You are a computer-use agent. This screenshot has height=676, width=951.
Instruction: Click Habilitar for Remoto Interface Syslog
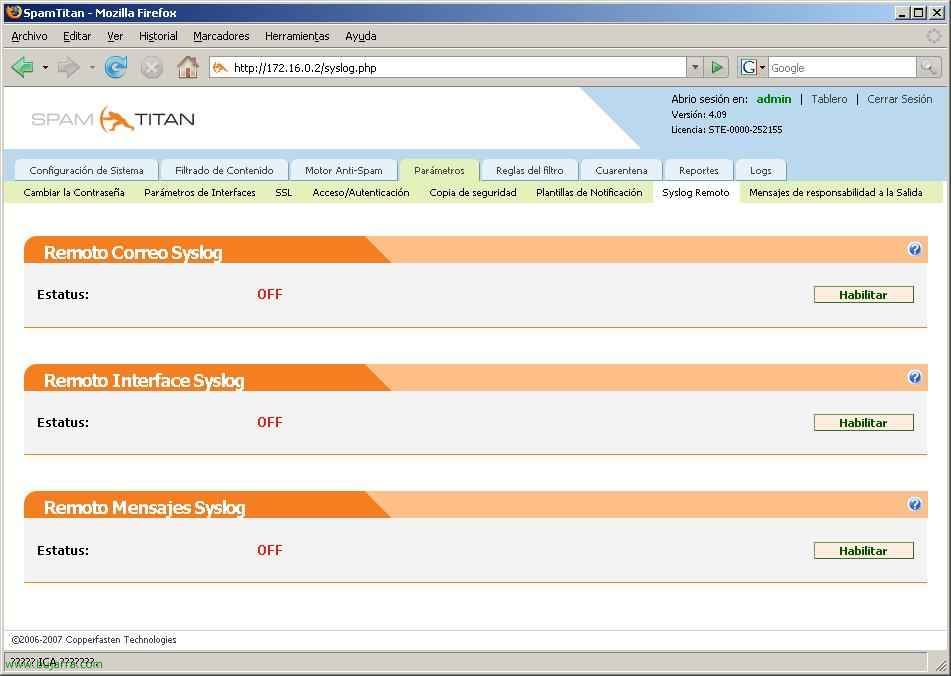[x=863, y=423]
